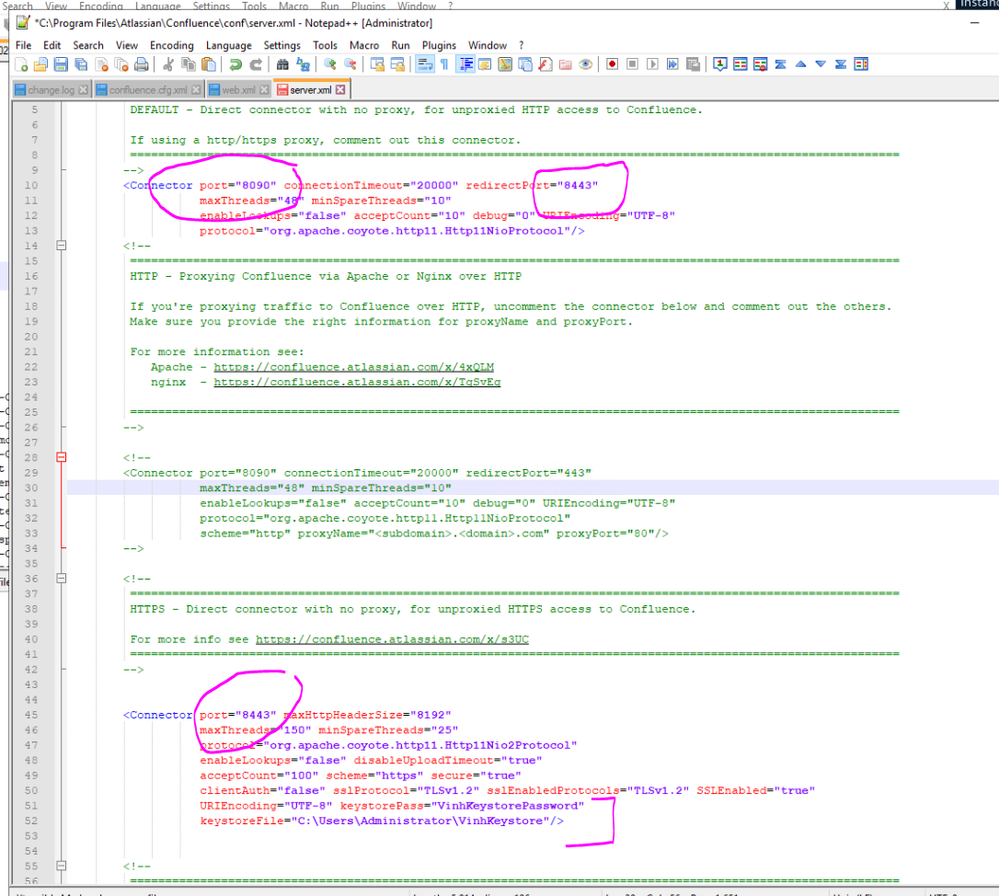Undo the last edit with green arrow
Viewport: 999px width, 896px height.
click(x=236, y=64)
